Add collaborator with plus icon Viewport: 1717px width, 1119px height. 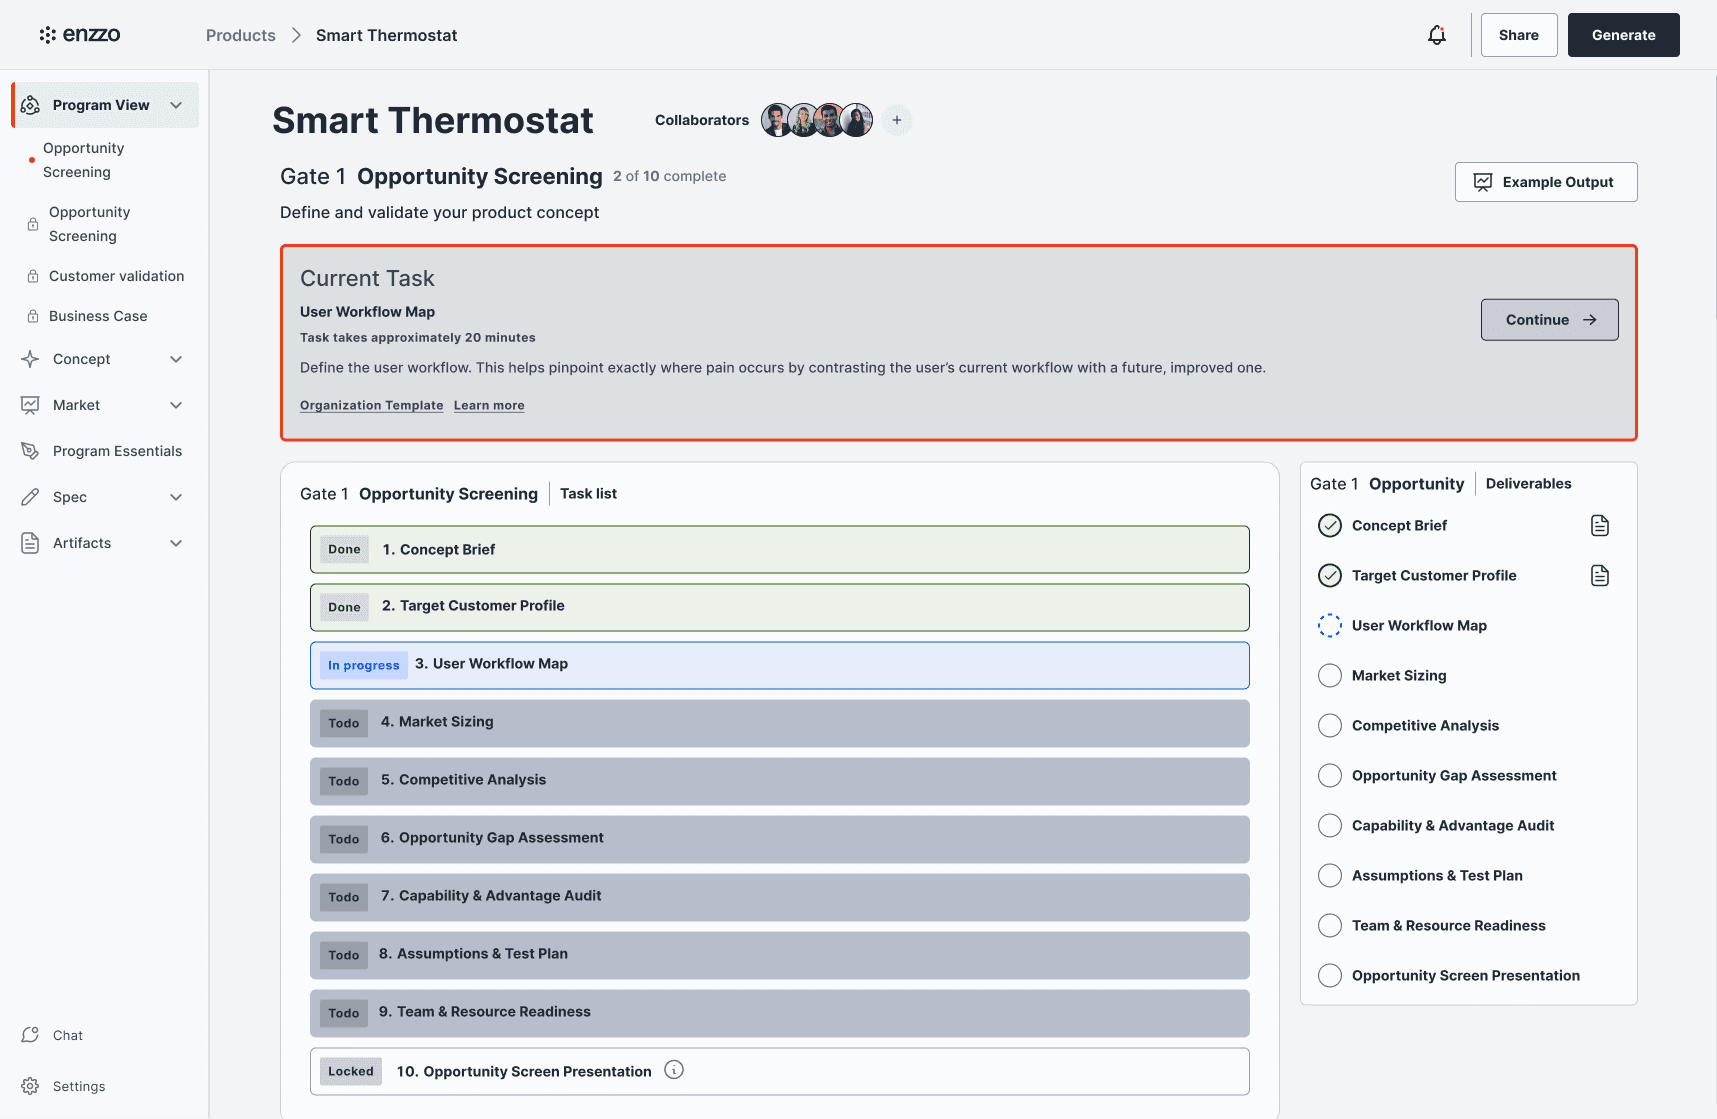[x=897, y=120]
